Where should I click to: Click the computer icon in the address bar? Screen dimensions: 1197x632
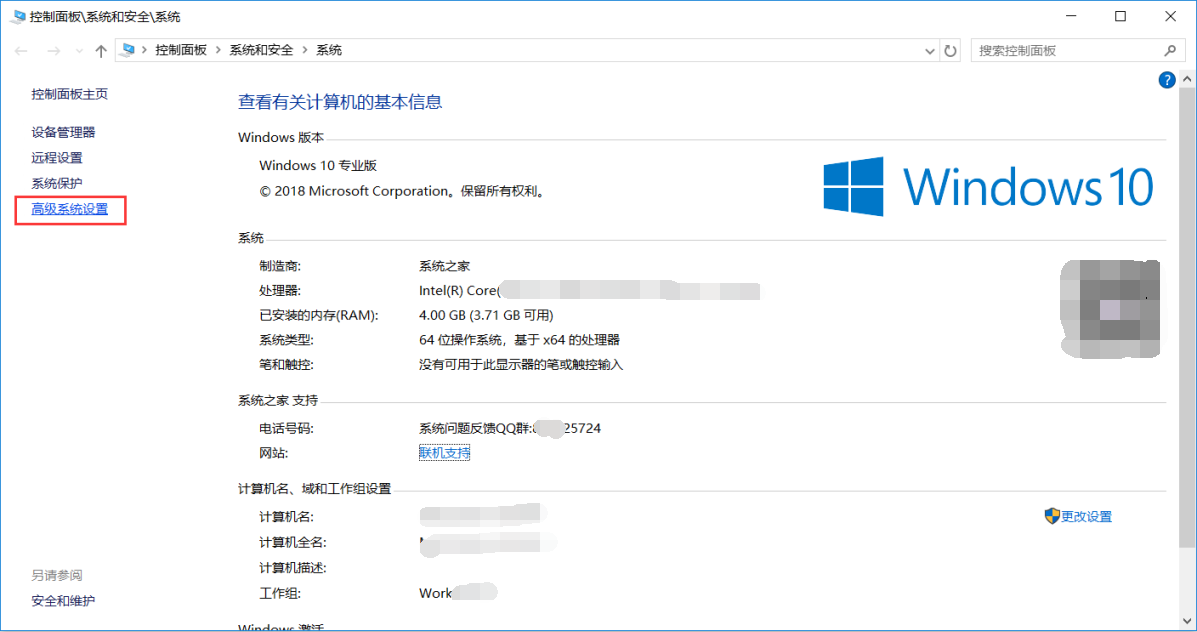127,50
